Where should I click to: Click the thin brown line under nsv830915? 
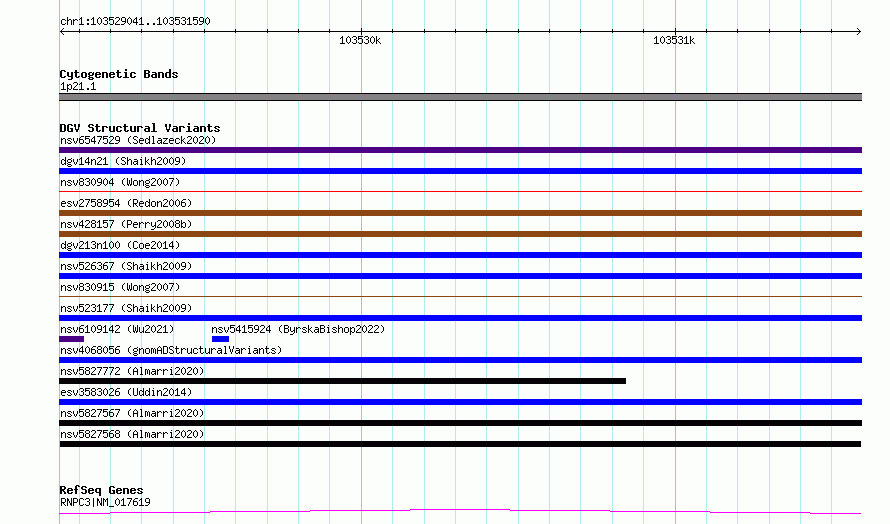pyautogui.click(x=460, y=296)
